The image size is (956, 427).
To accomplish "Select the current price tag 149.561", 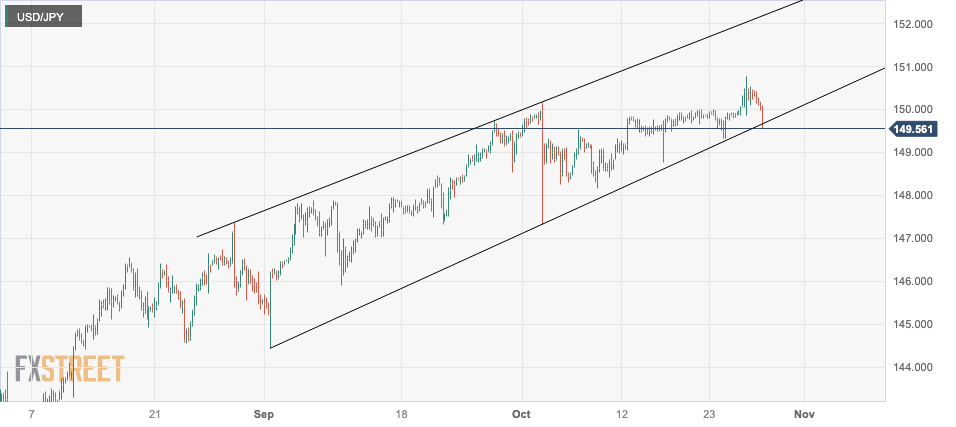I will 917,129.
